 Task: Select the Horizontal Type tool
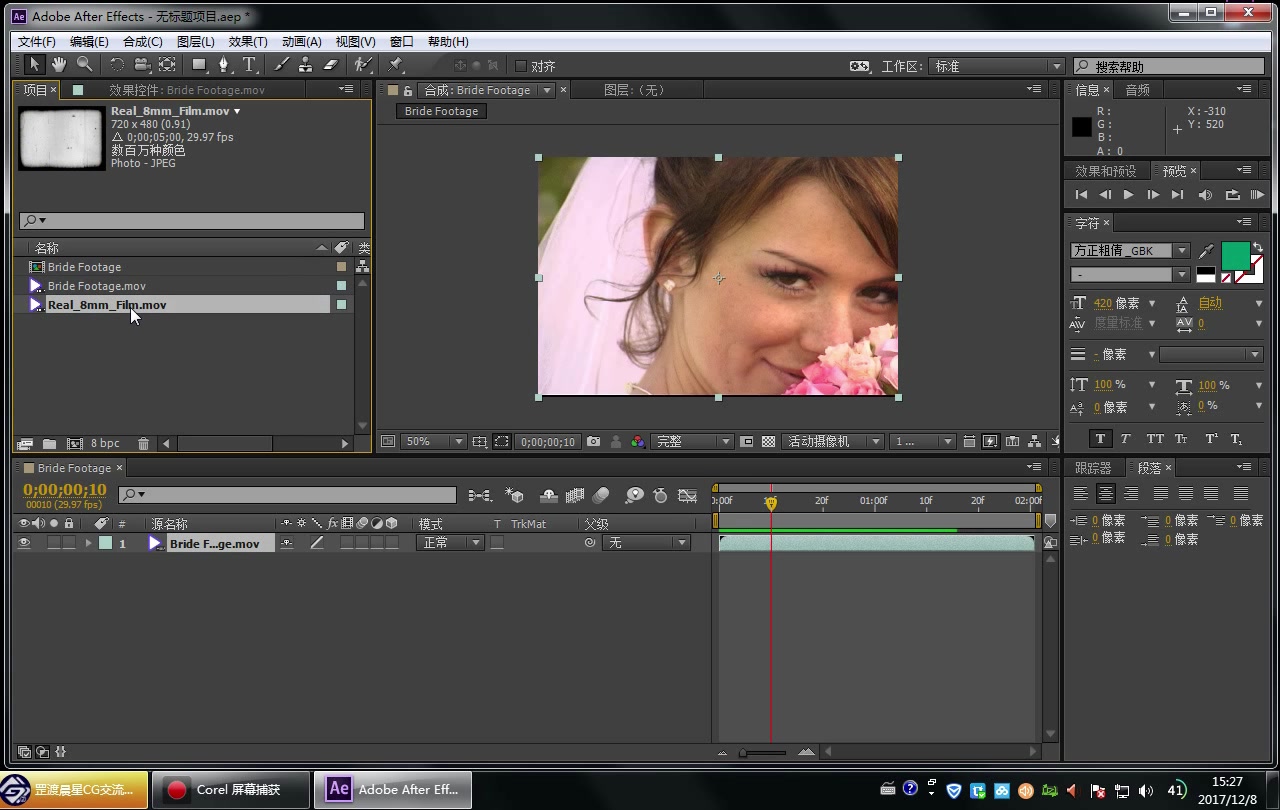(249, 65)
